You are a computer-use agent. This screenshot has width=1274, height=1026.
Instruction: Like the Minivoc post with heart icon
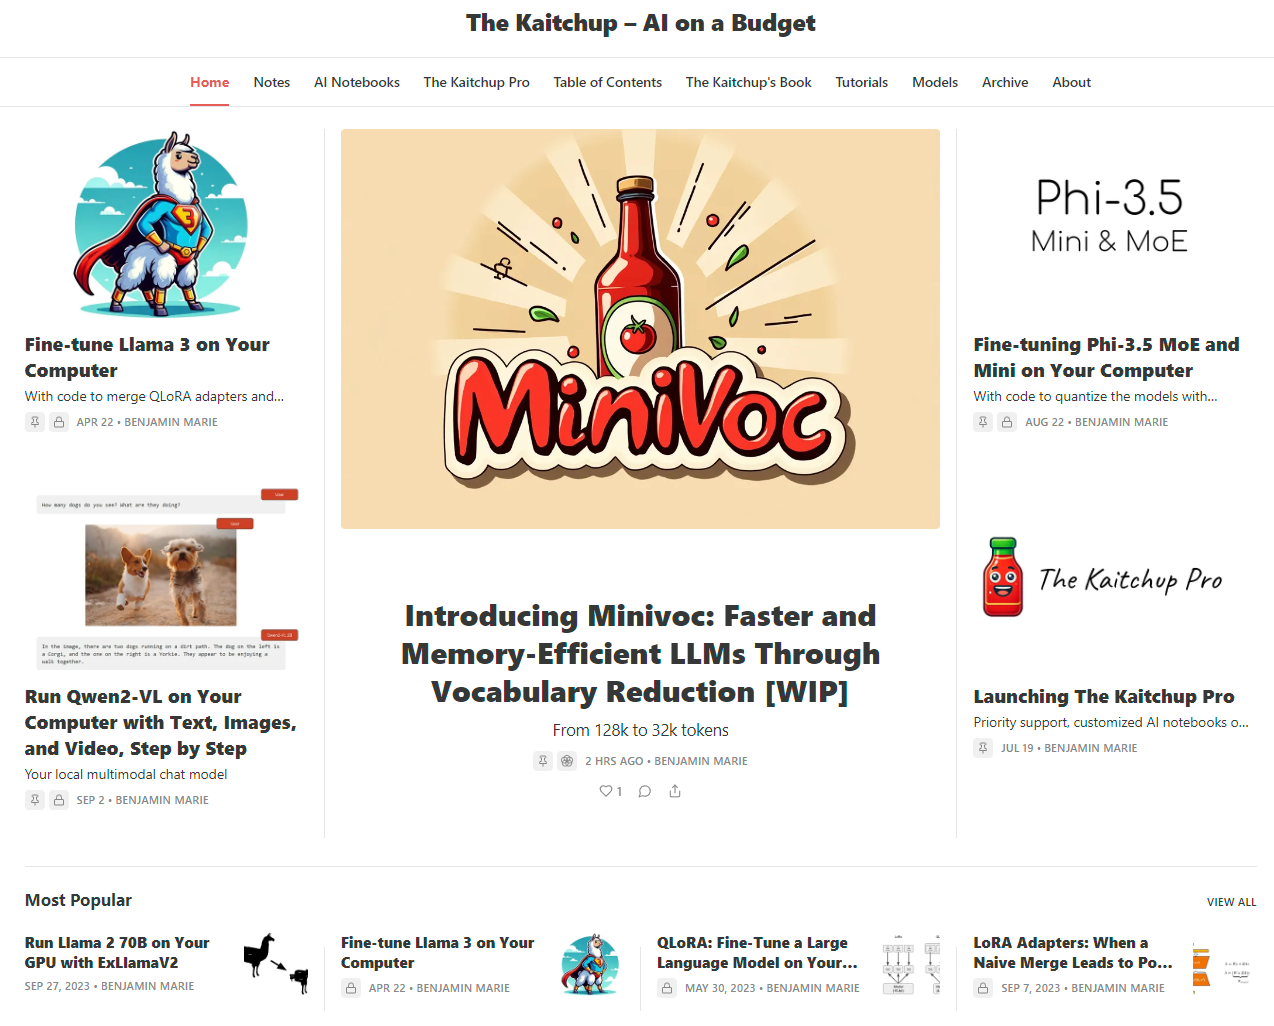610,791
